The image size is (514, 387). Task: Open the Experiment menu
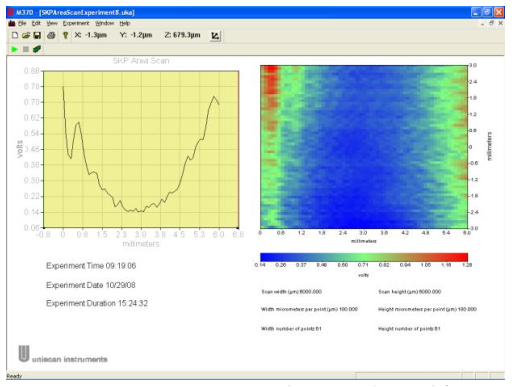76,23
